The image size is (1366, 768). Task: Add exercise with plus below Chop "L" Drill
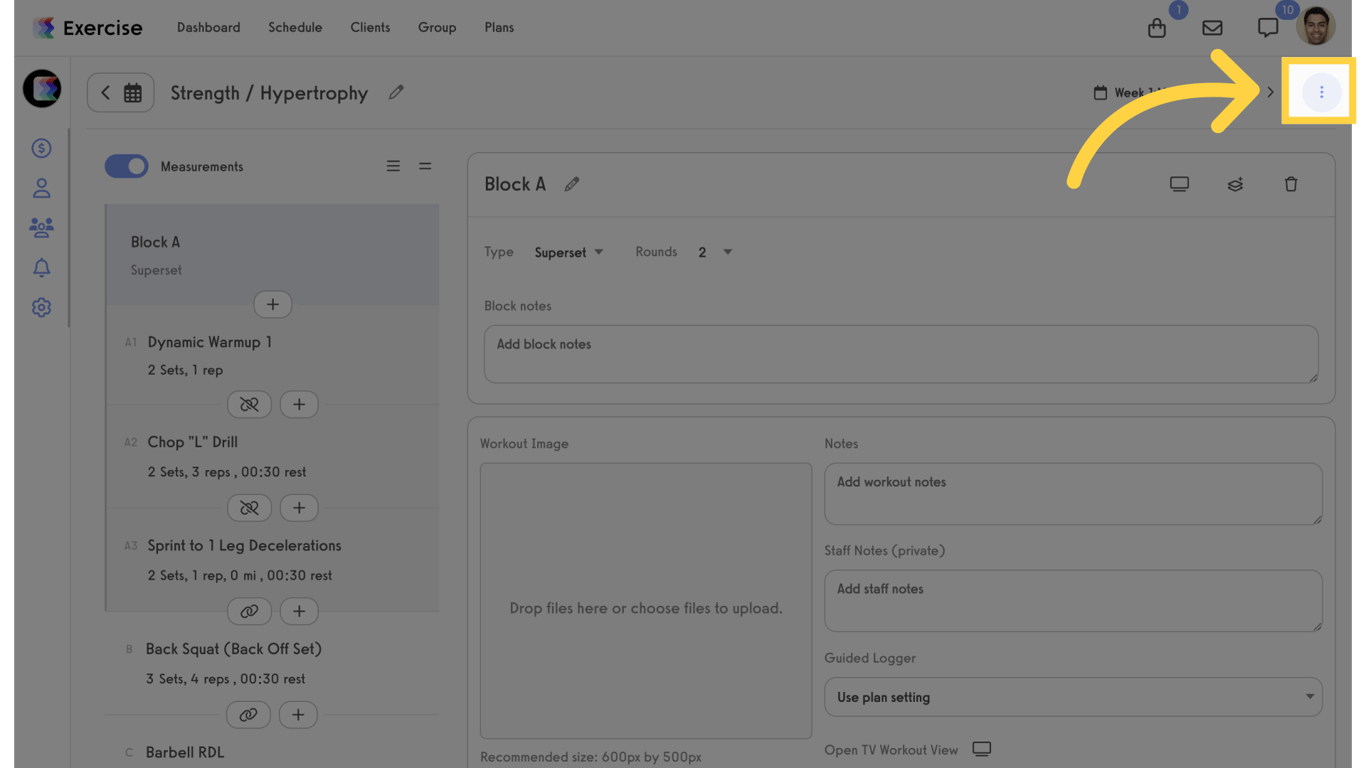(x=299, y=508)
